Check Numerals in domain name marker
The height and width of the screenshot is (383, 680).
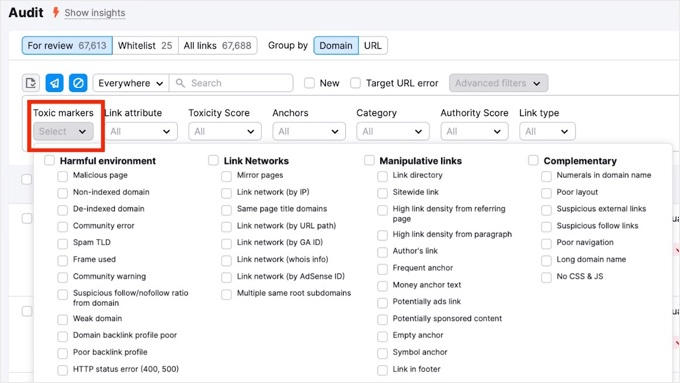pyautogui.click(x=546, y=176)
